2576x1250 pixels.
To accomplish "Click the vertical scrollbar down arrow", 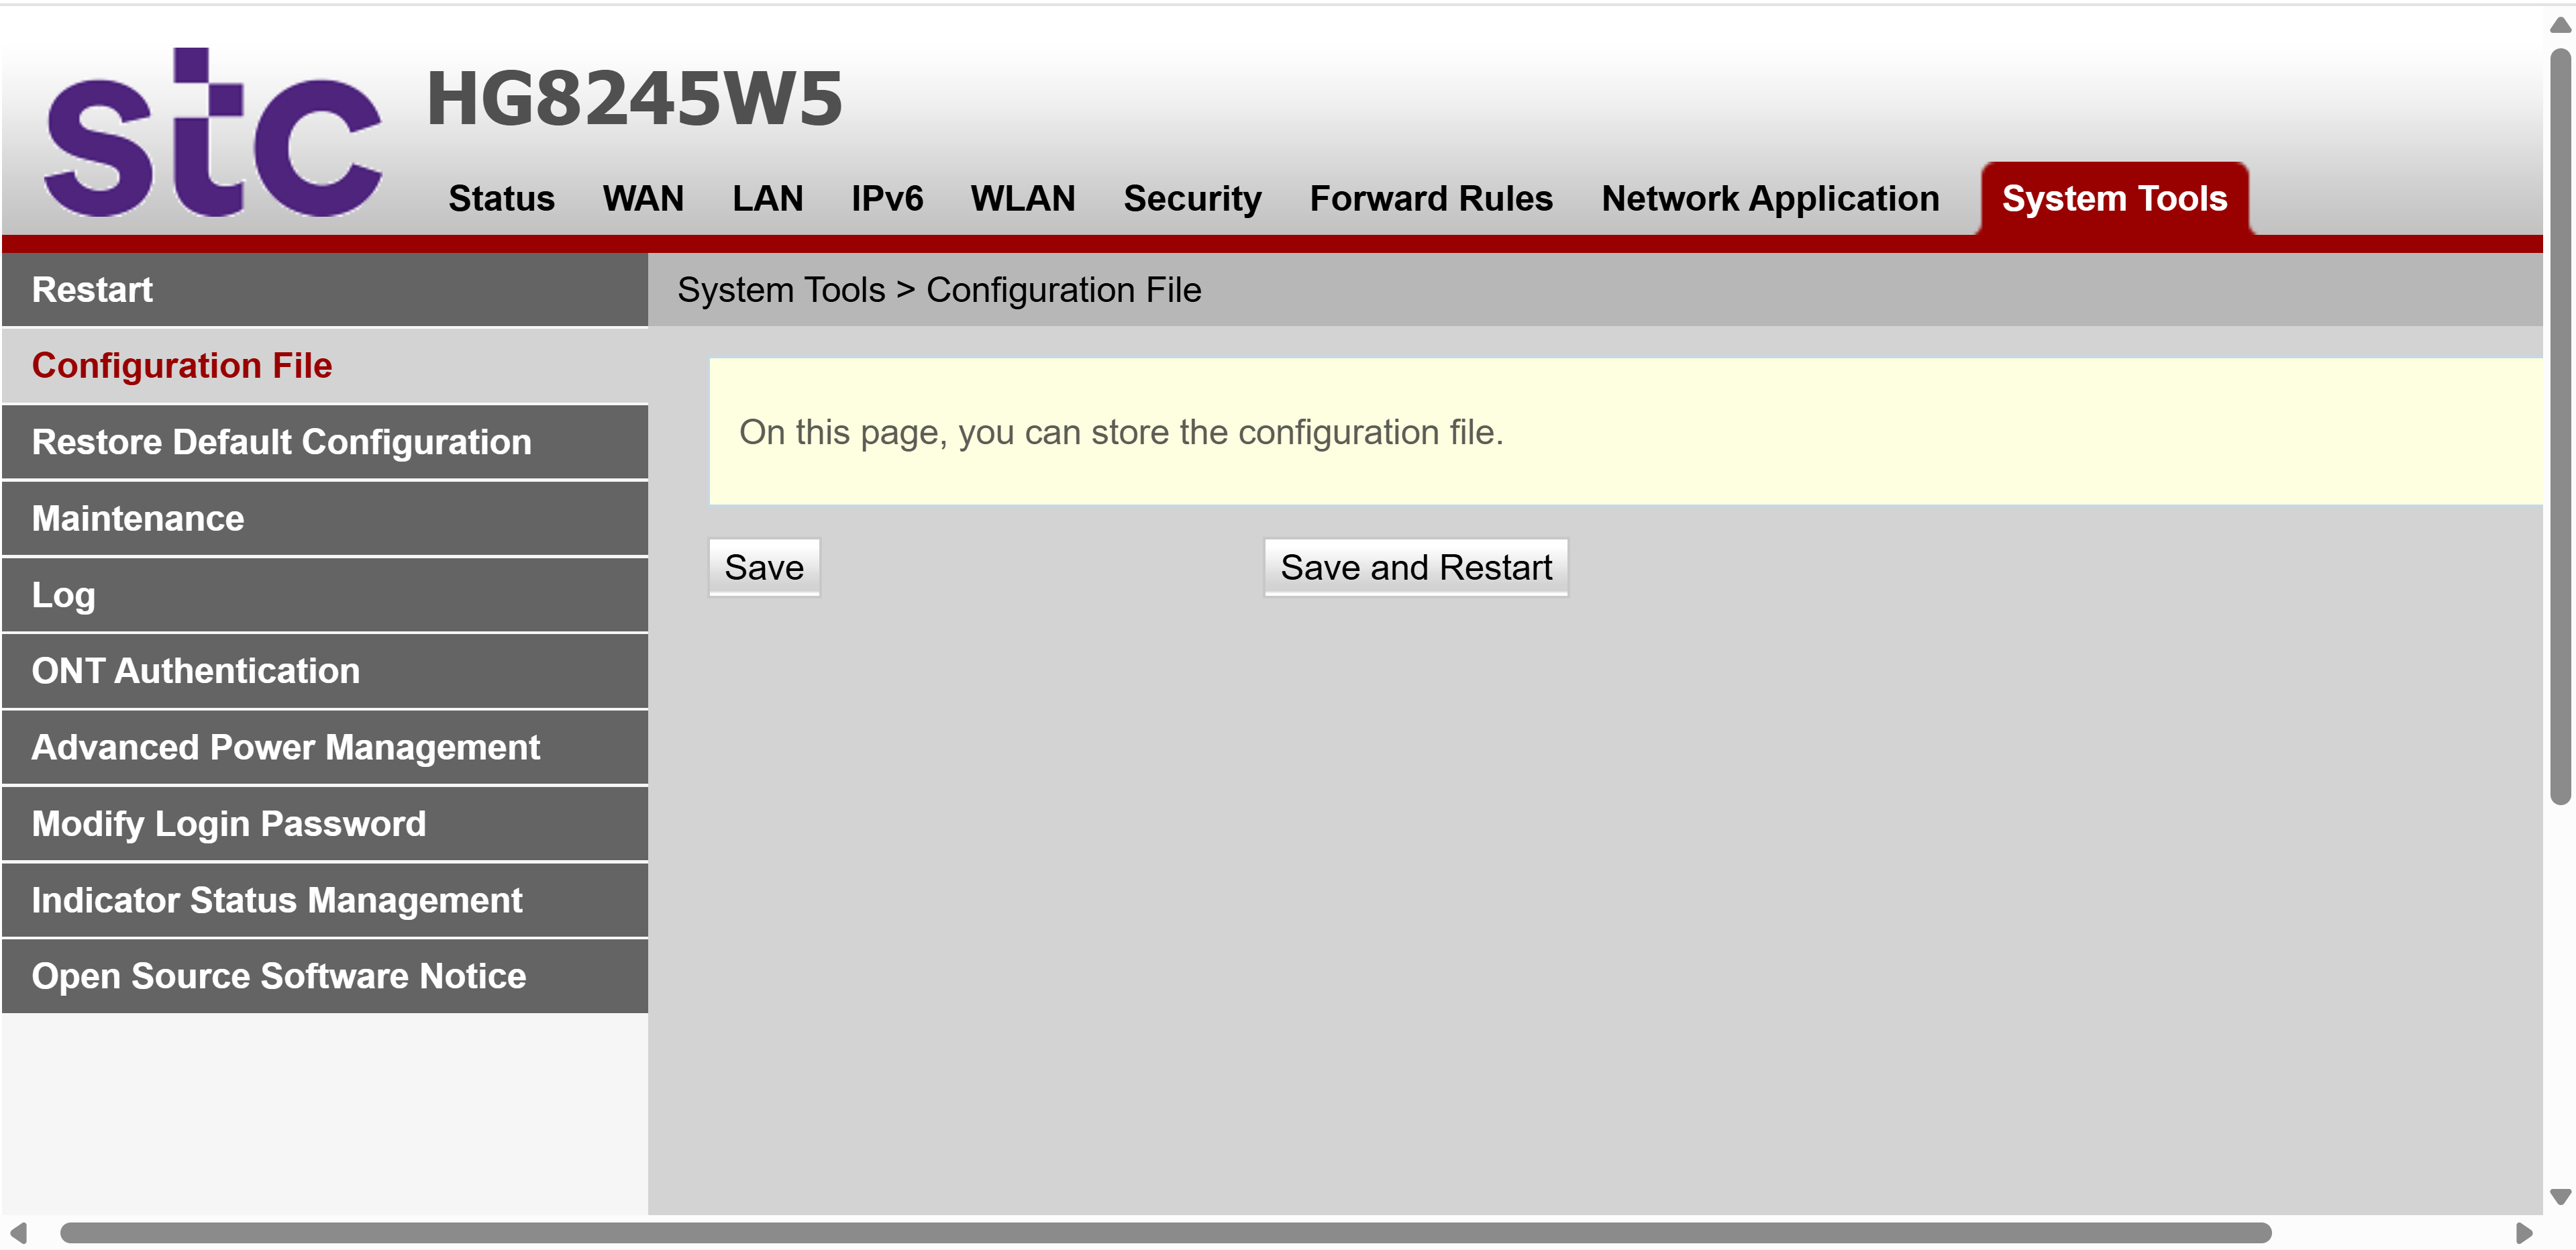I will pos(2560,1197).
